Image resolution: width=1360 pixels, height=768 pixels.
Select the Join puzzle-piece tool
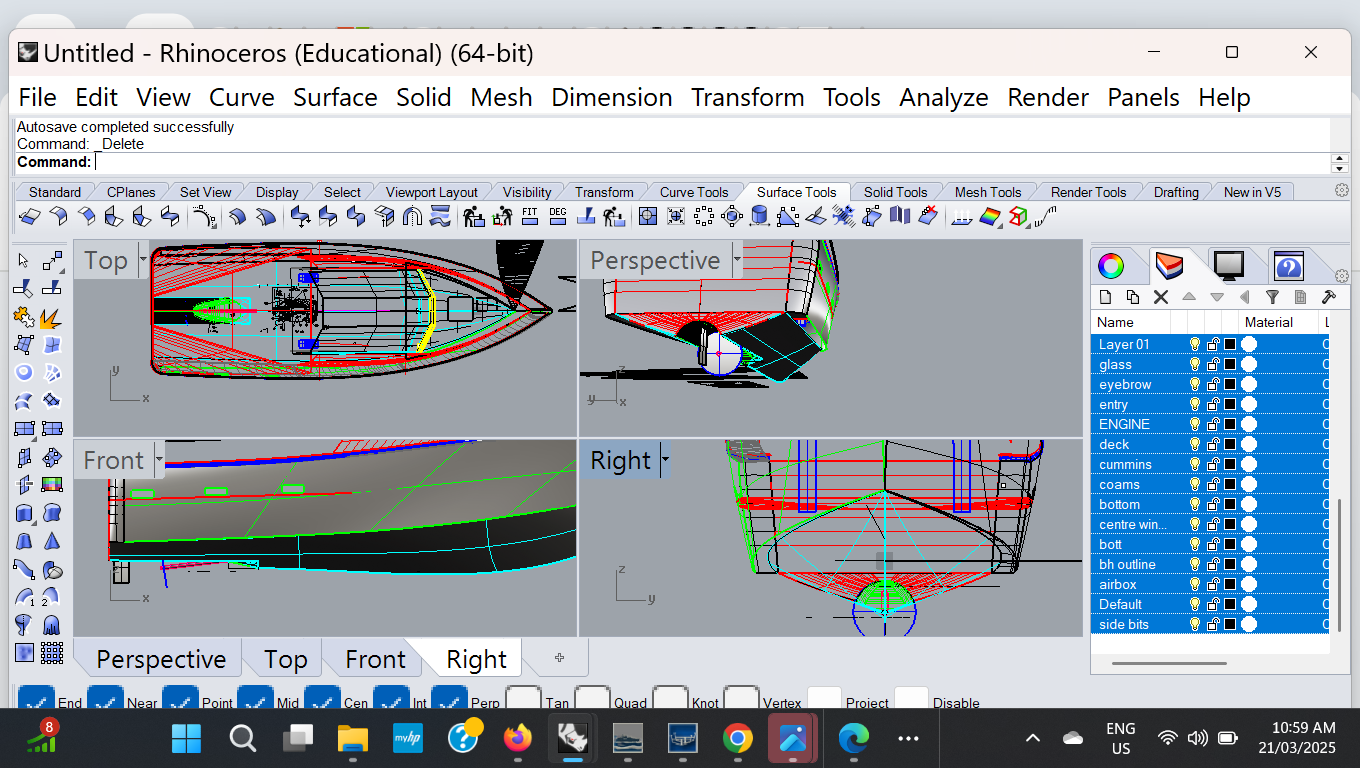(24, 318)
